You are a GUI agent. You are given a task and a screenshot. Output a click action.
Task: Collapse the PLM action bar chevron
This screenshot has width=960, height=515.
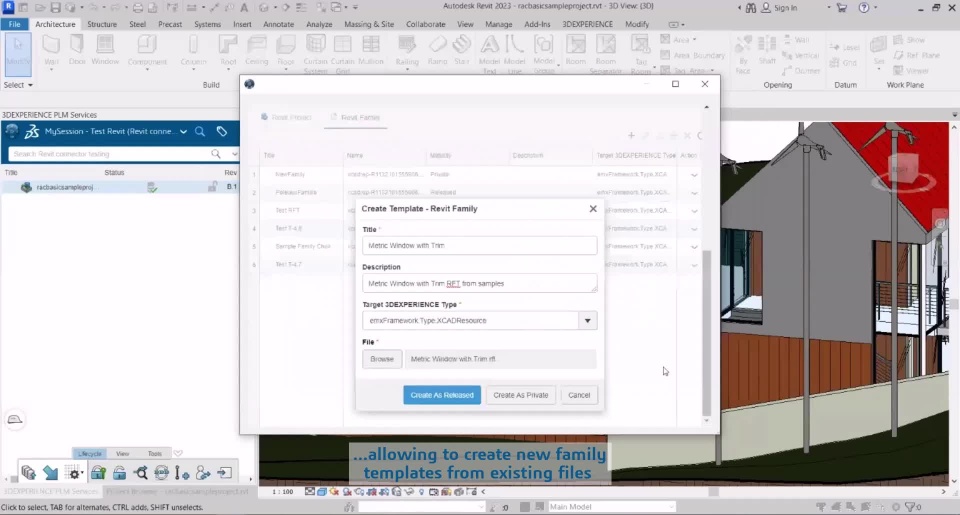point(178,454)
